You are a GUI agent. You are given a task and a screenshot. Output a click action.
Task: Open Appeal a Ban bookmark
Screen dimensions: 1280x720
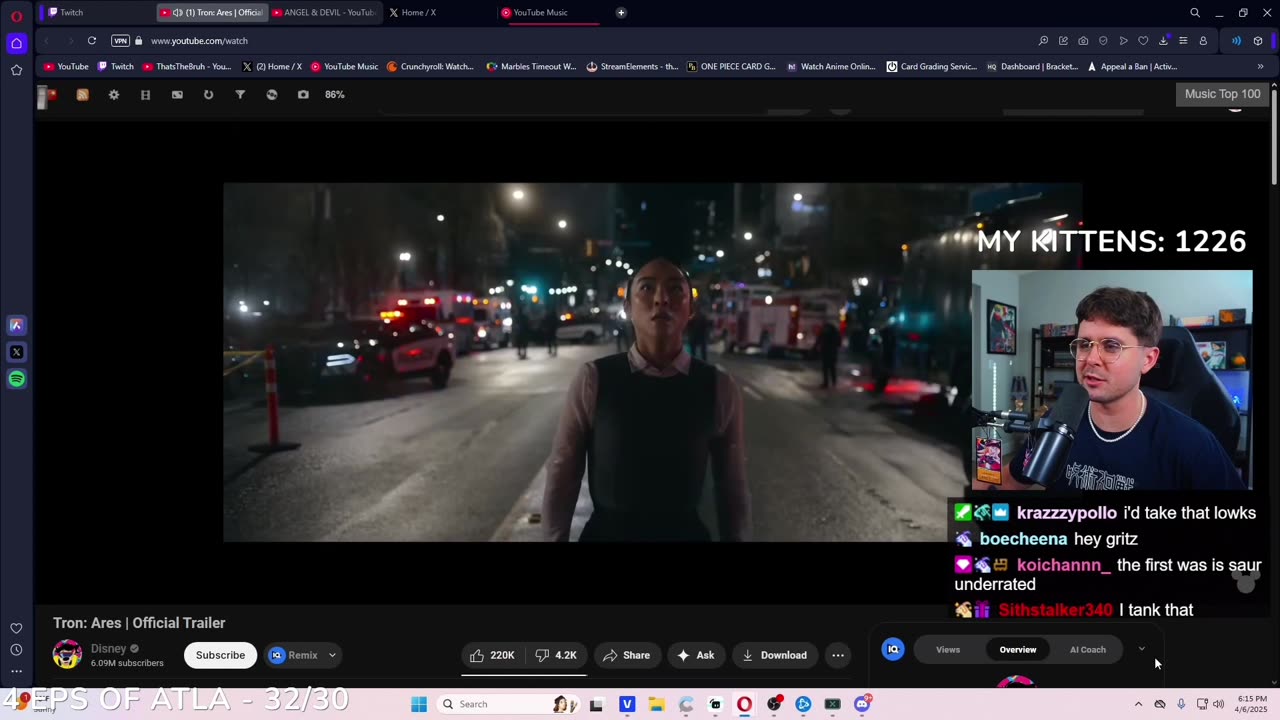click(1131, 67)
